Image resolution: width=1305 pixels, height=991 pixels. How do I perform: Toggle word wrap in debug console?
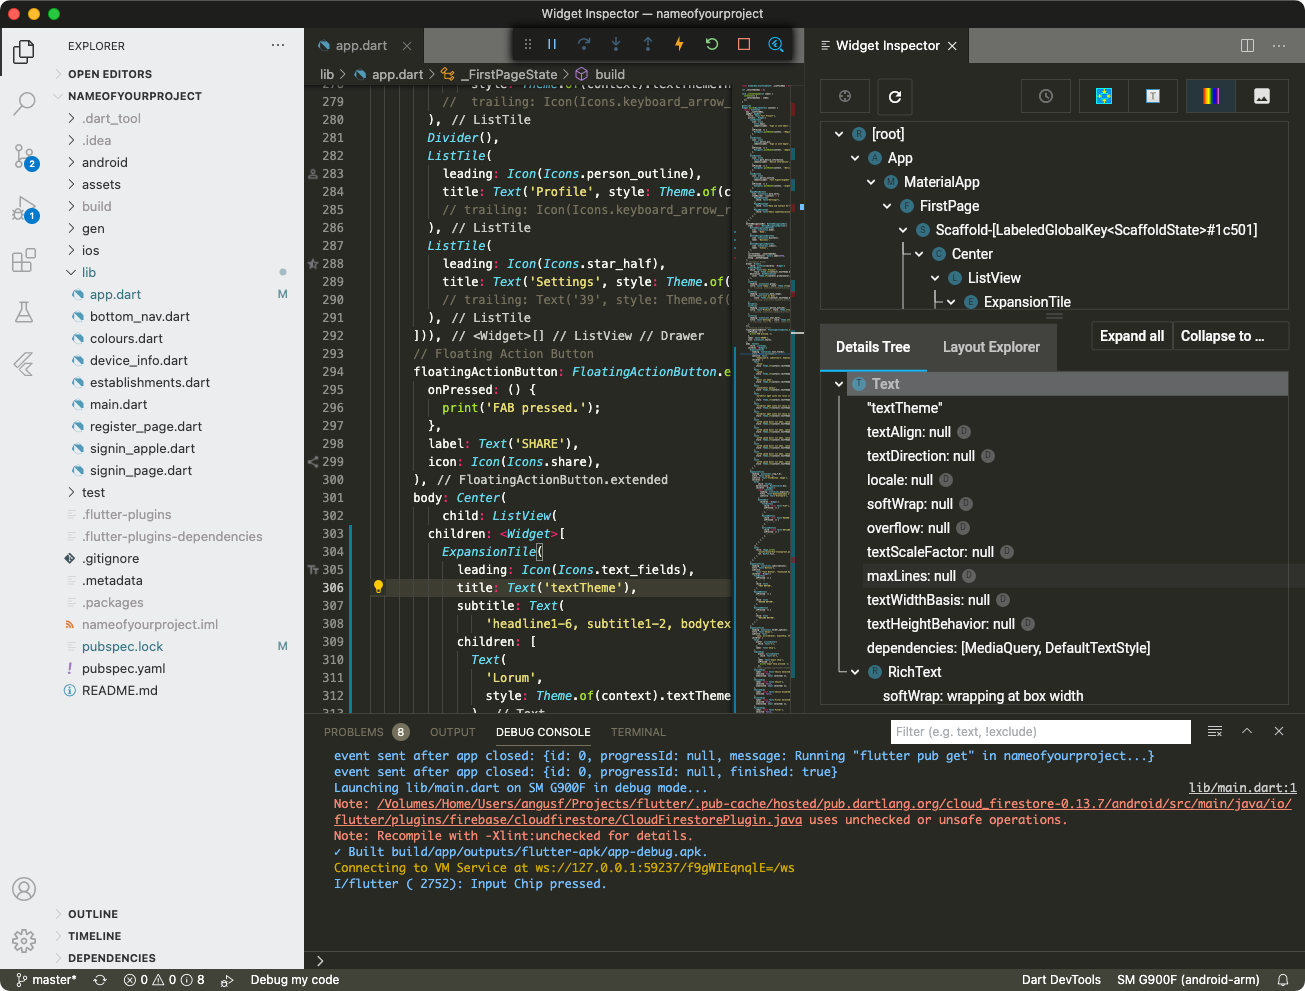click(x=1215, y=732)
